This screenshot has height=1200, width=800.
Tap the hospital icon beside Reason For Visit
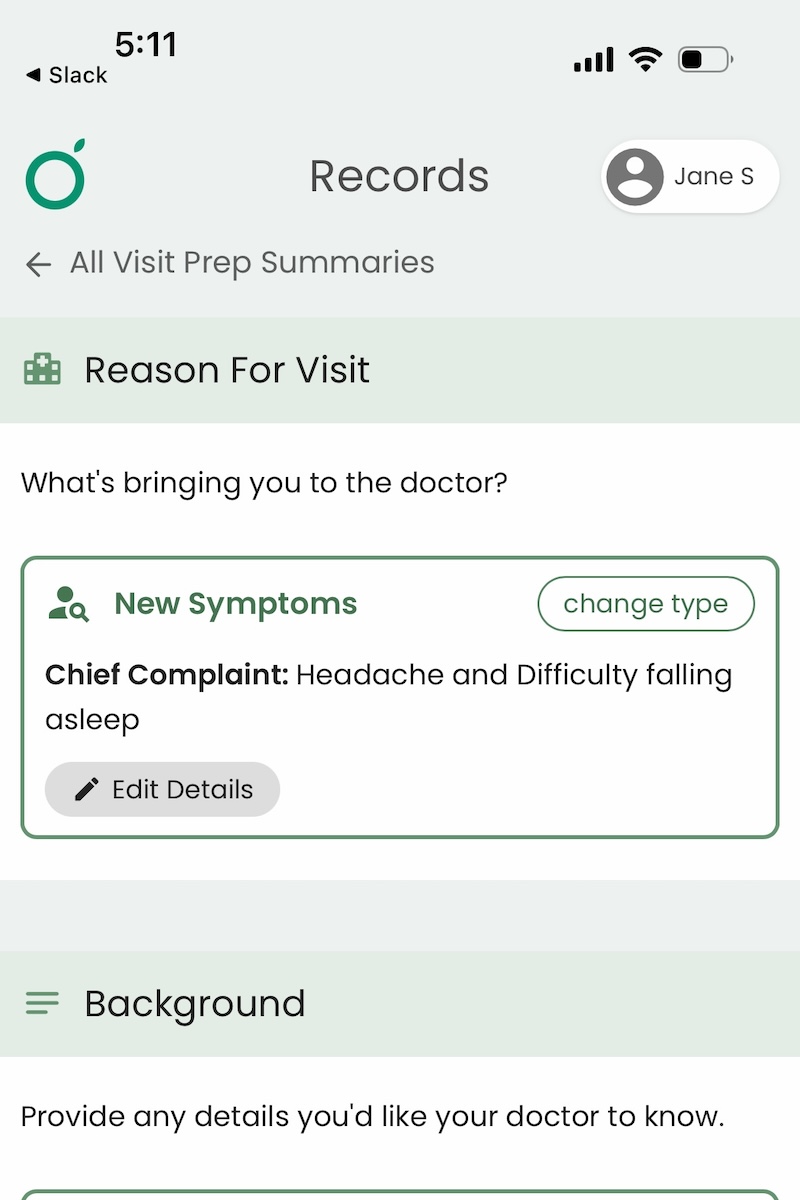[42, 371]
